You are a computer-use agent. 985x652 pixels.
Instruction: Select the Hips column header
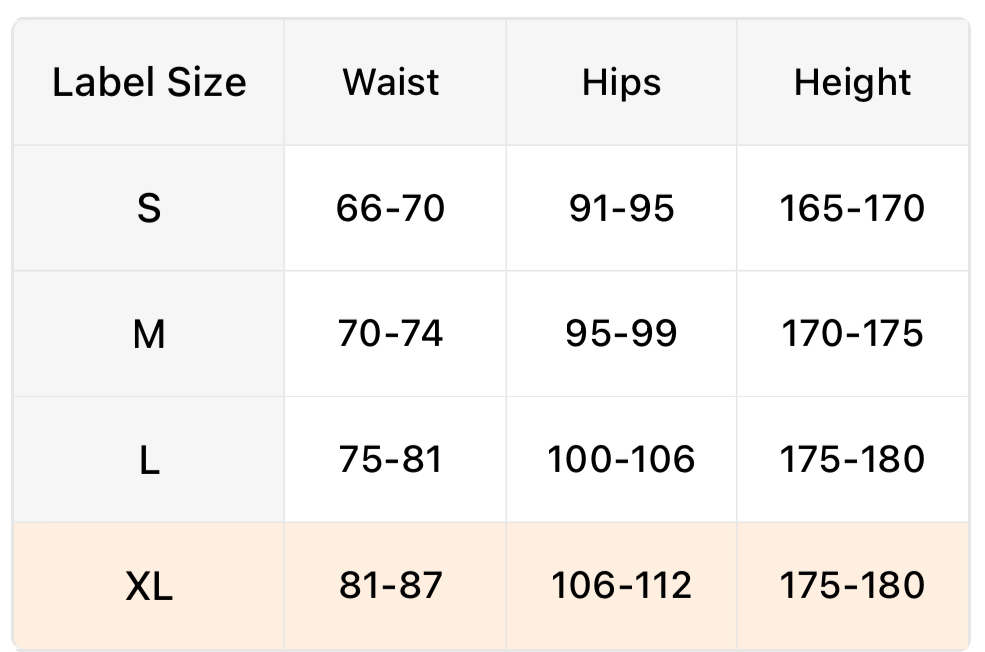621,82
